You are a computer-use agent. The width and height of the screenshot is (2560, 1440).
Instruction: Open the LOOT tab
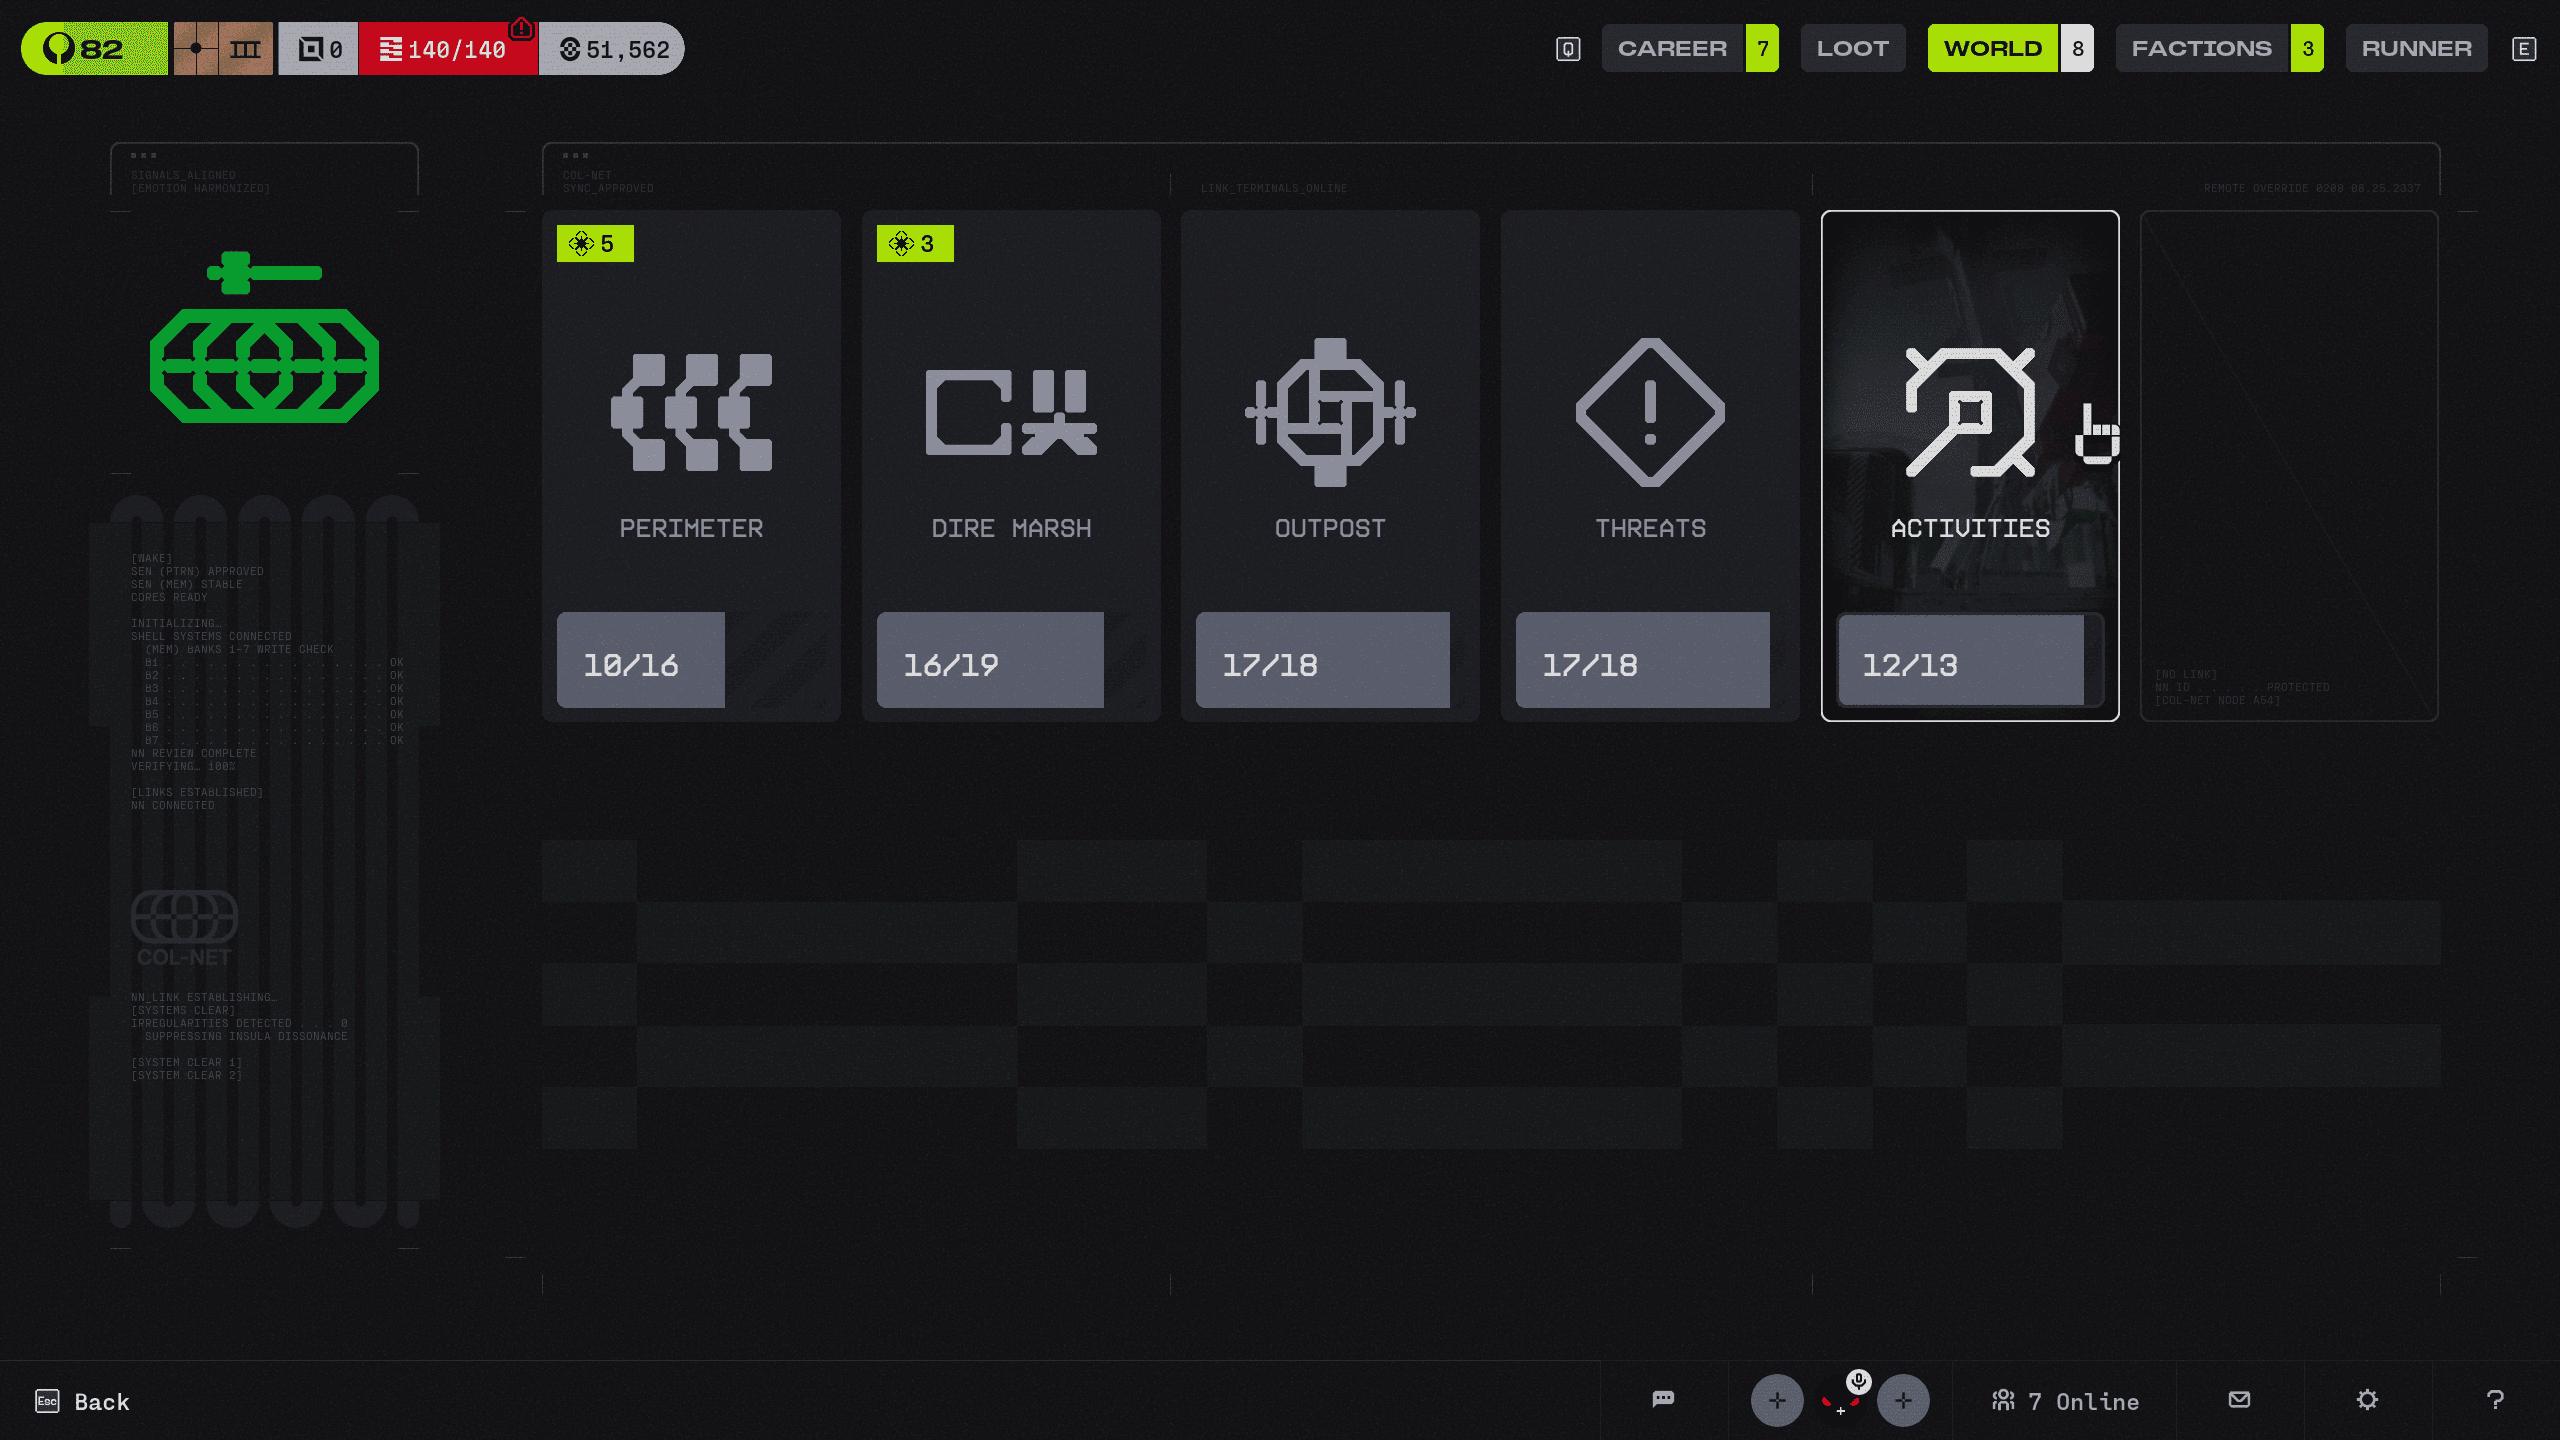pos(1852,48)
